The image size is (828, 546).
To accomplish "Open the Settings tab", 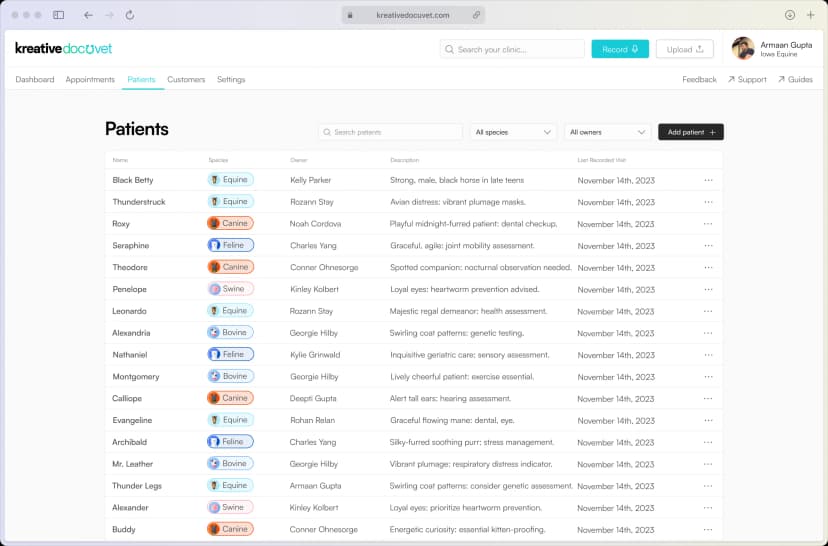I will 231,79.
